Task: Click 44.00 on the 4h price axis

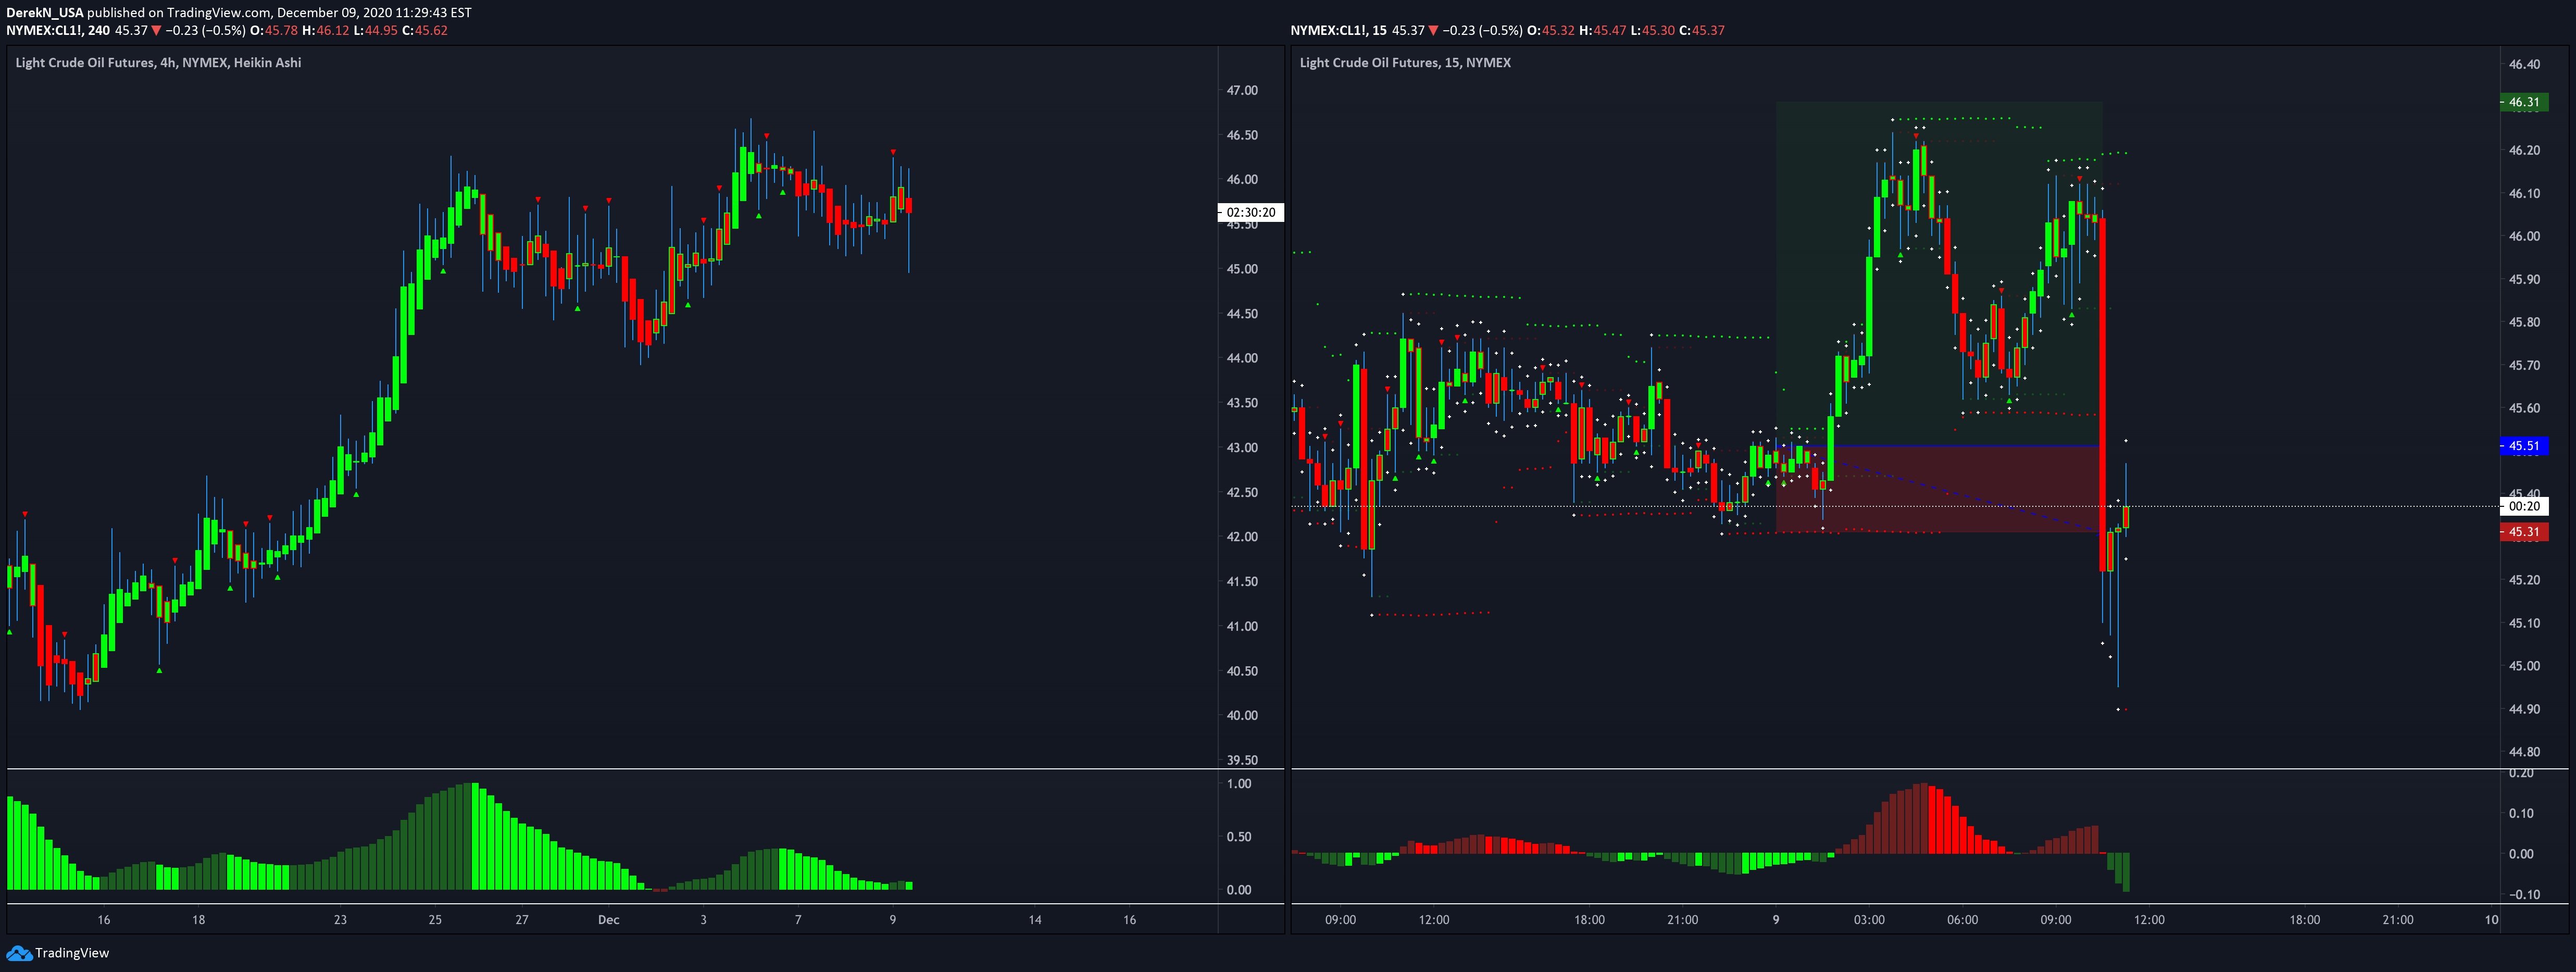Action: (1242, 358)
